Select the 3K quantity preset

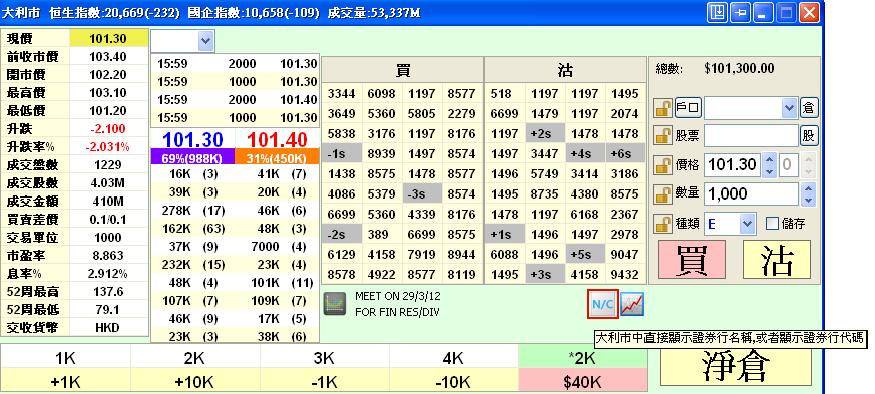point(324,358)
